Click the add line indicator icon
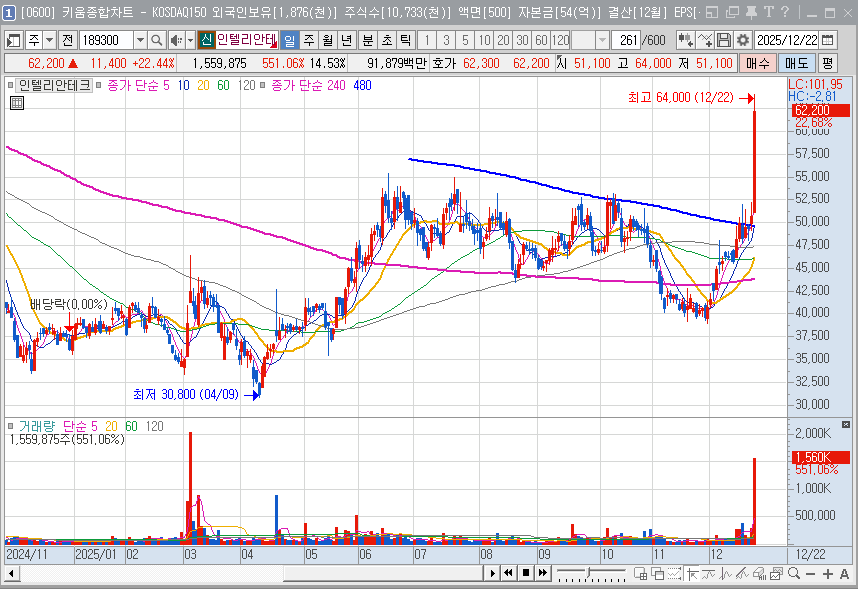Screen dimensions: 858x589 point(705,40)
